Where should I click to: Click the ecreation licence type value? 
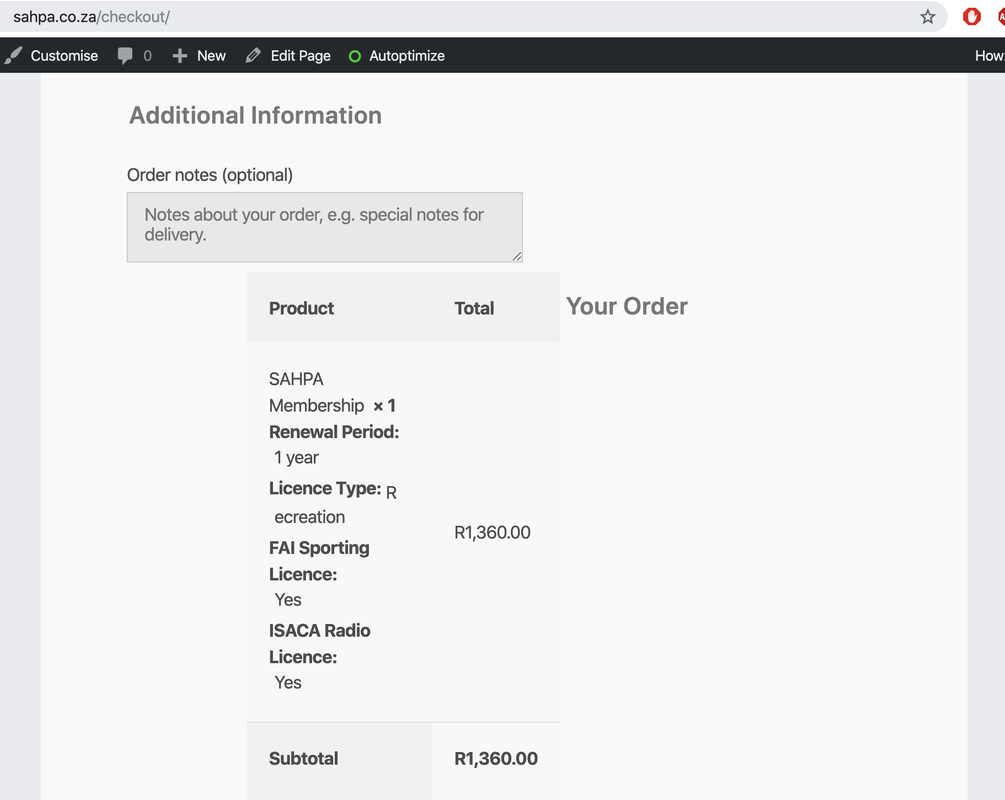(x=310, y=517)
